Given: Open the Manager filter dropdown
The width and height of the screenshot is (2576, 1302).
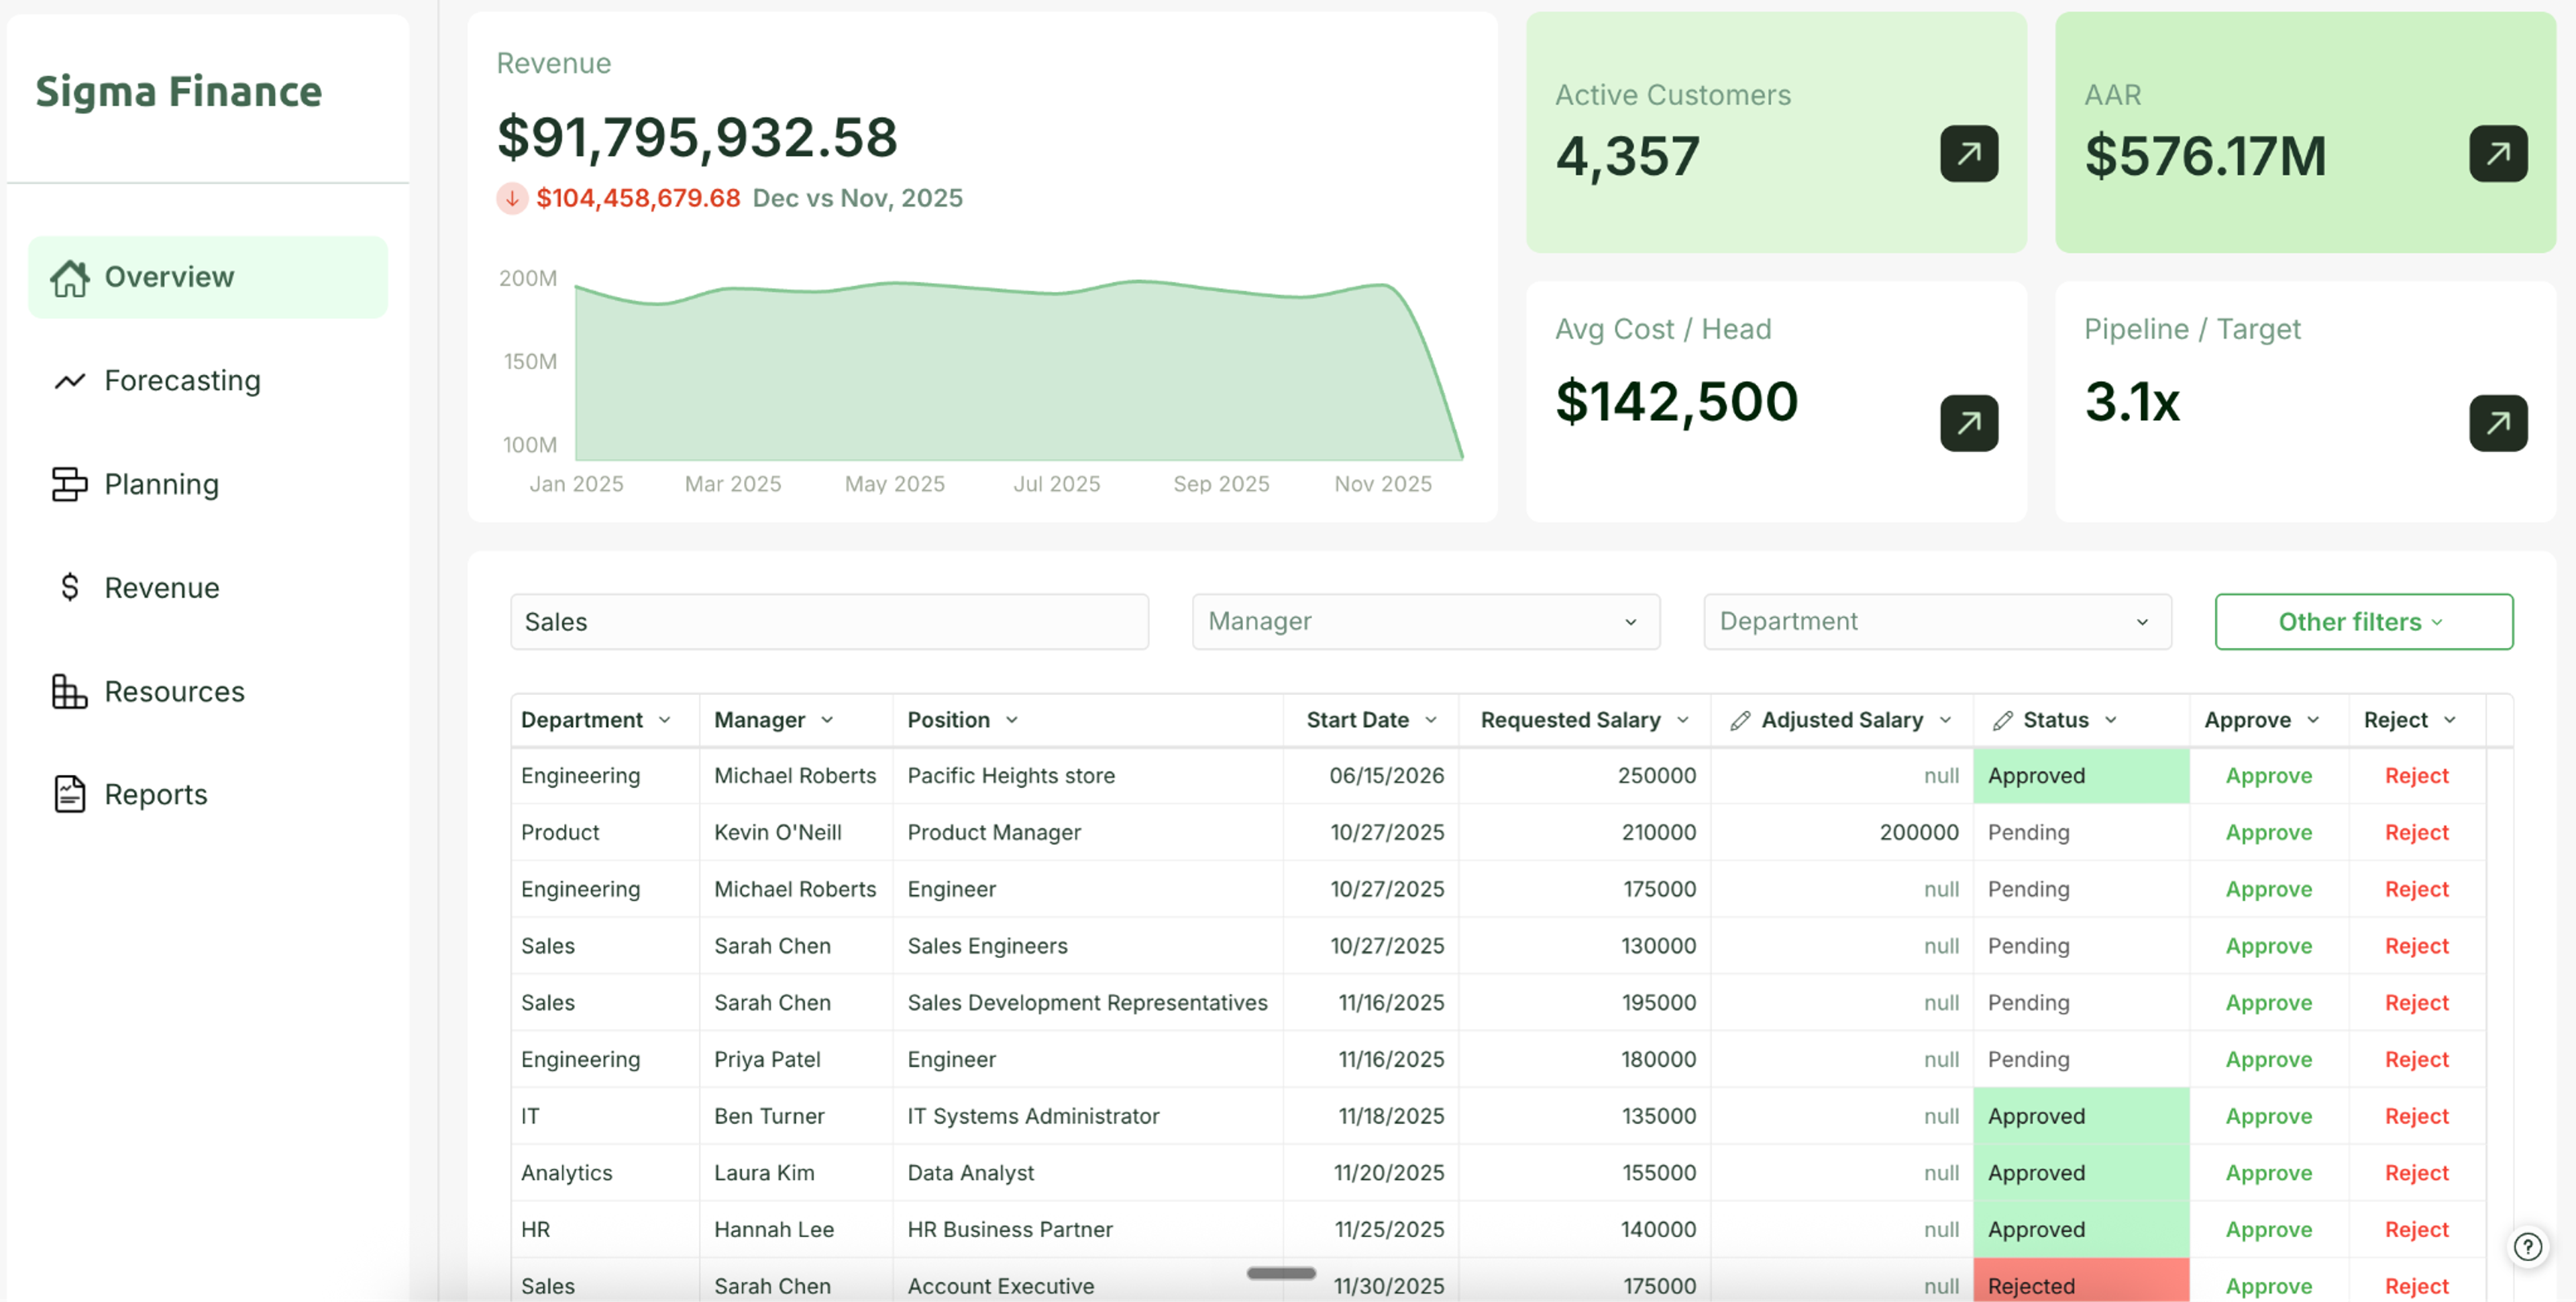Looking at the screenshot, I should point(1425,621).
